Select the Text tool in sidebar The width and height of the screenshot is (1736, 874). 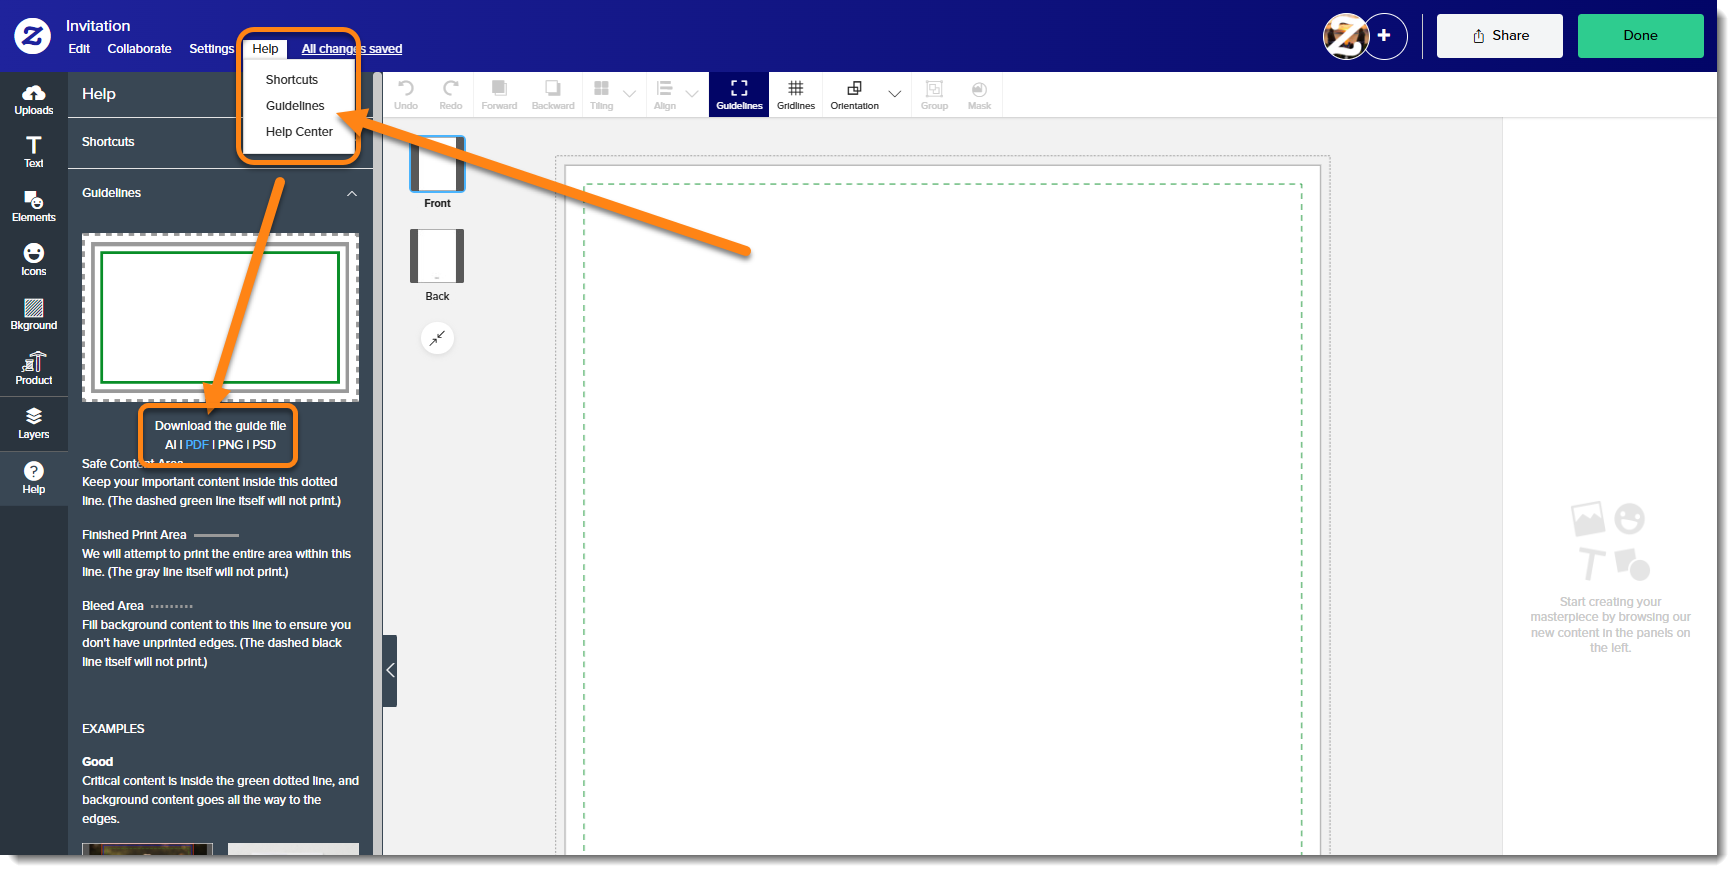33,152
